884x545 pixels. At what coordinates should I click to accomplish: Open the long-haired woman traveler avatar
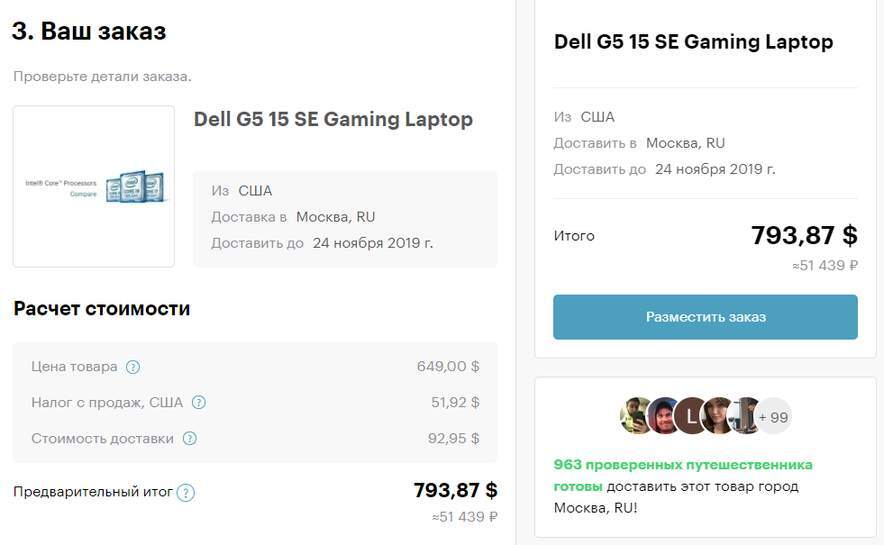[718, 415]
